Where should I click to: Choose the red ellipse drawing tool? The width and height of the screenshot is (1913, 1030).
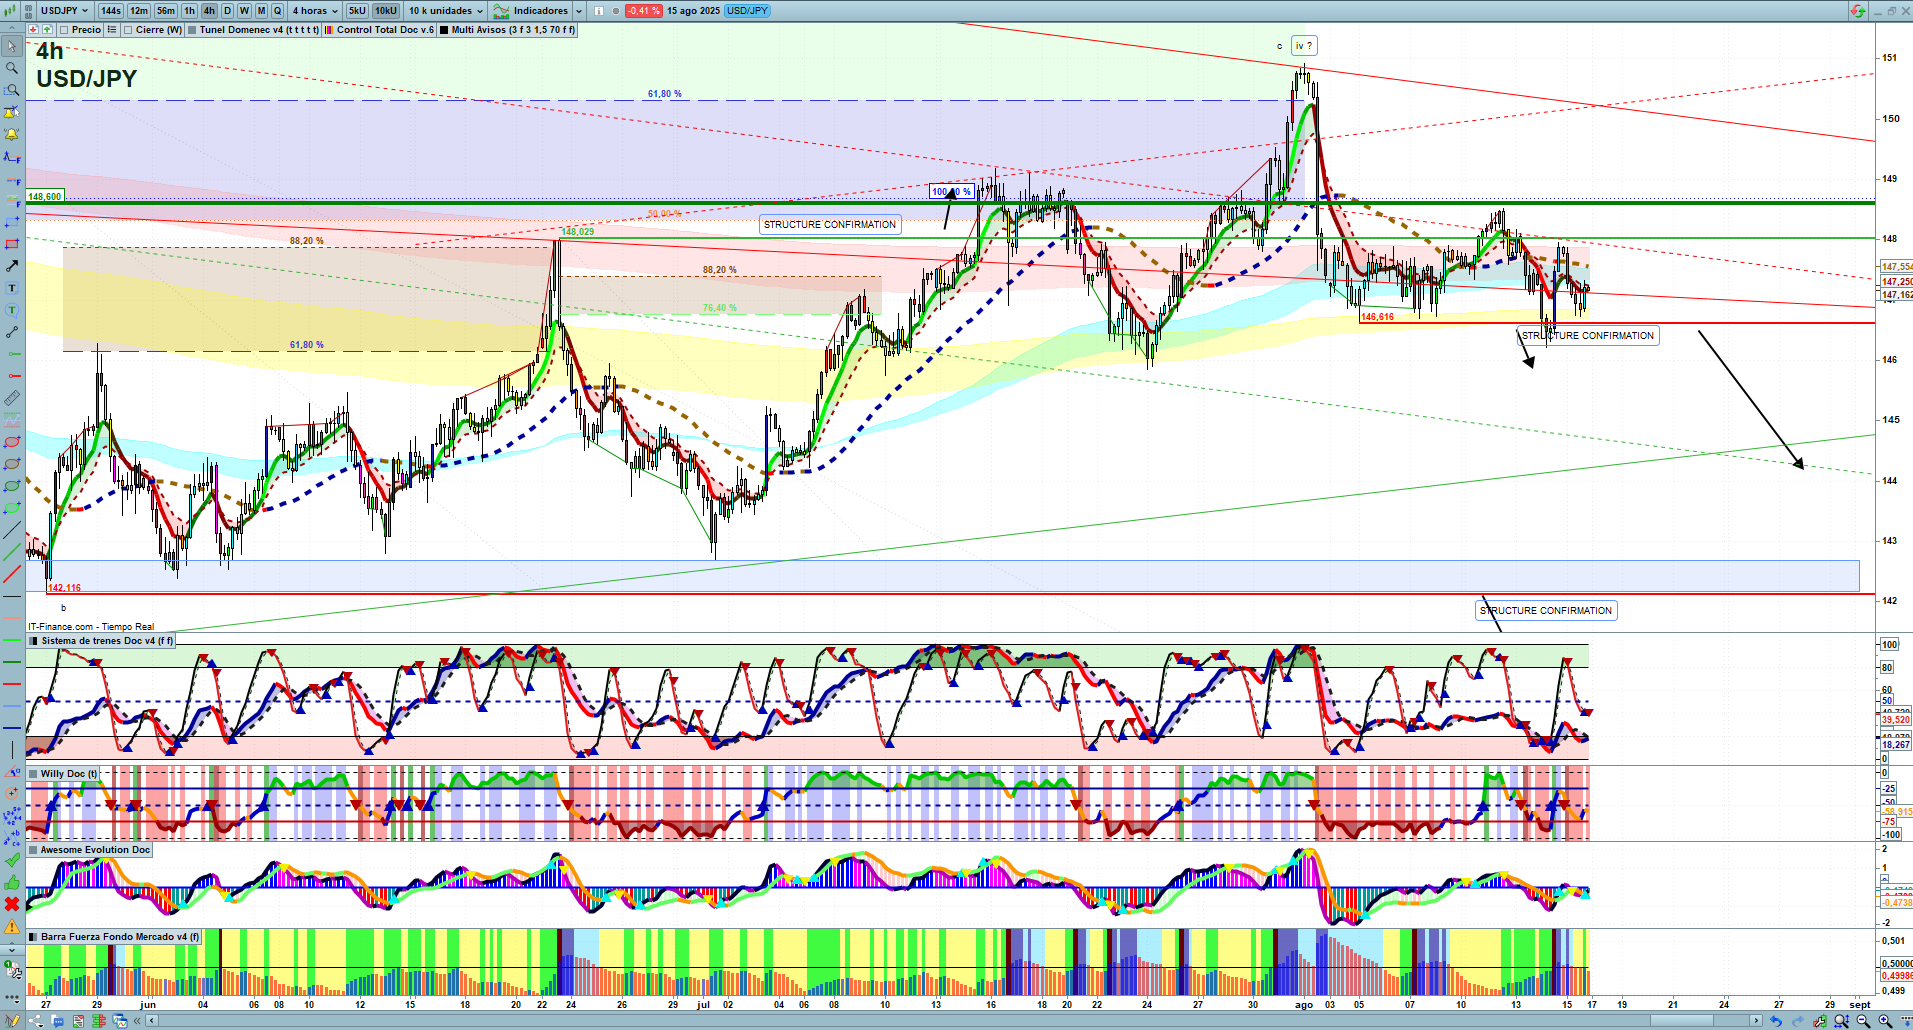click(x=12, y=442)
